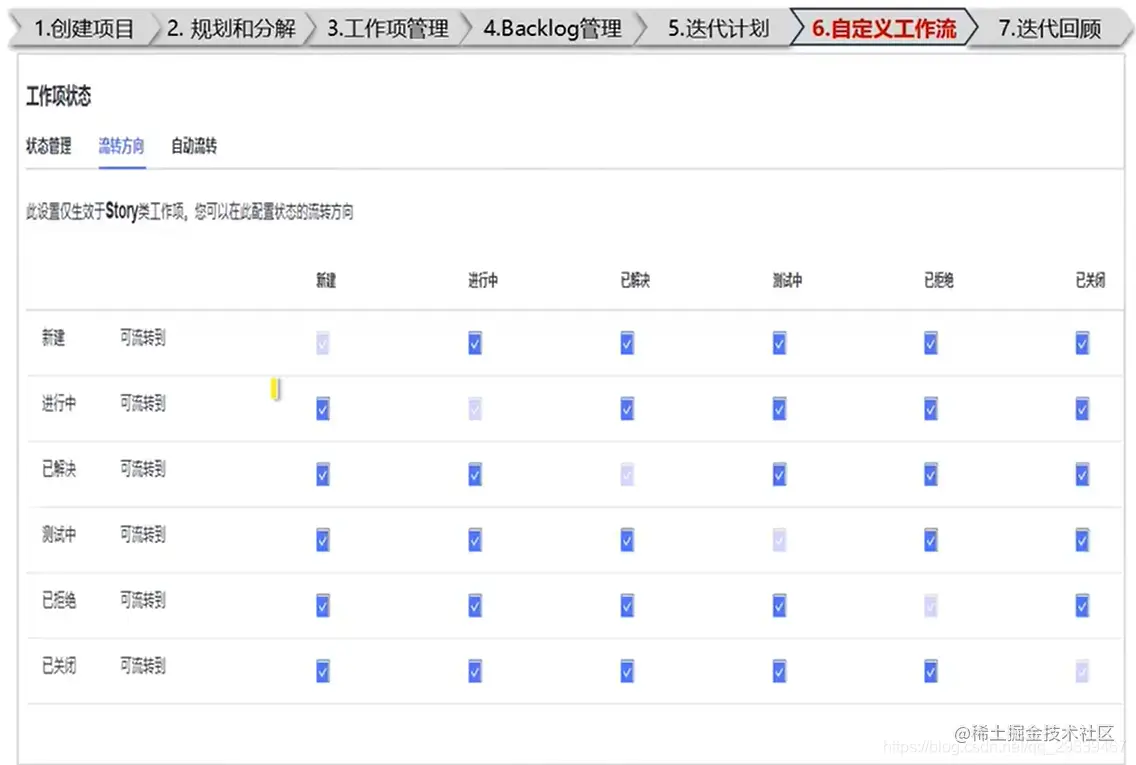Open step 1.创建项目 in the process bar
The width and height of the screenshot is (1136, 765).
(x=83, y=28)
